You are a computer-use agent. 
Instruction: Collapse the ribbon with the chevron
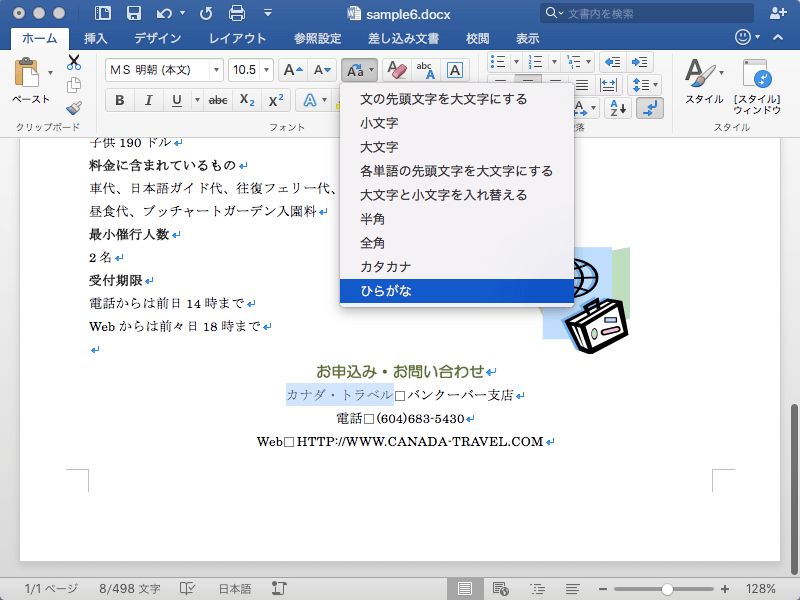click(x=778, y=37)
